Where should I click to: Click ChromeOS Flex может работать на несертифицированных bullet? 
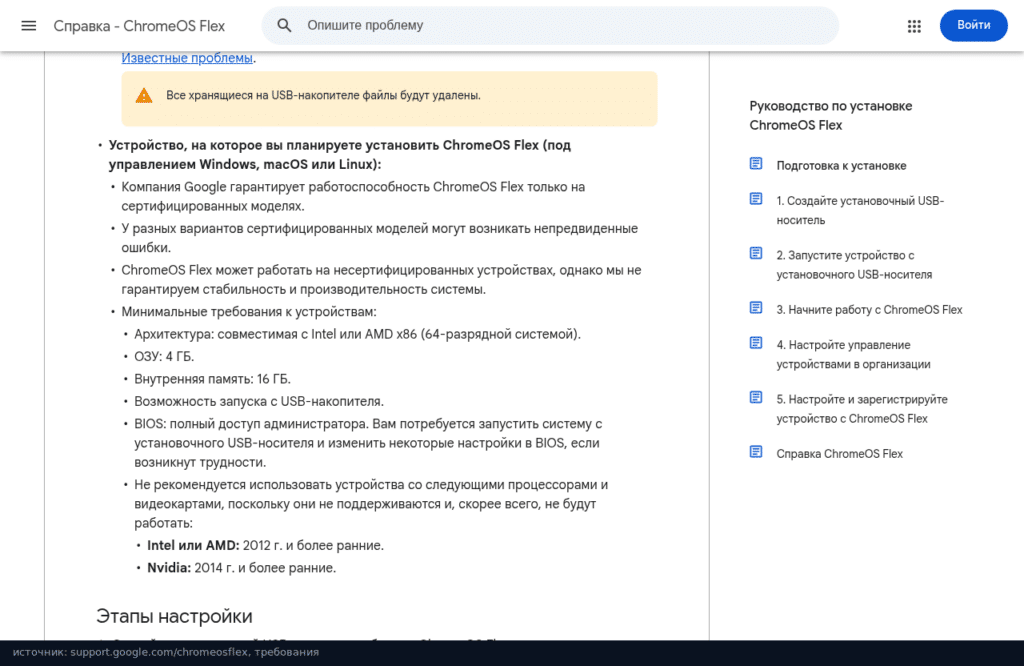(x=381, y=279)
